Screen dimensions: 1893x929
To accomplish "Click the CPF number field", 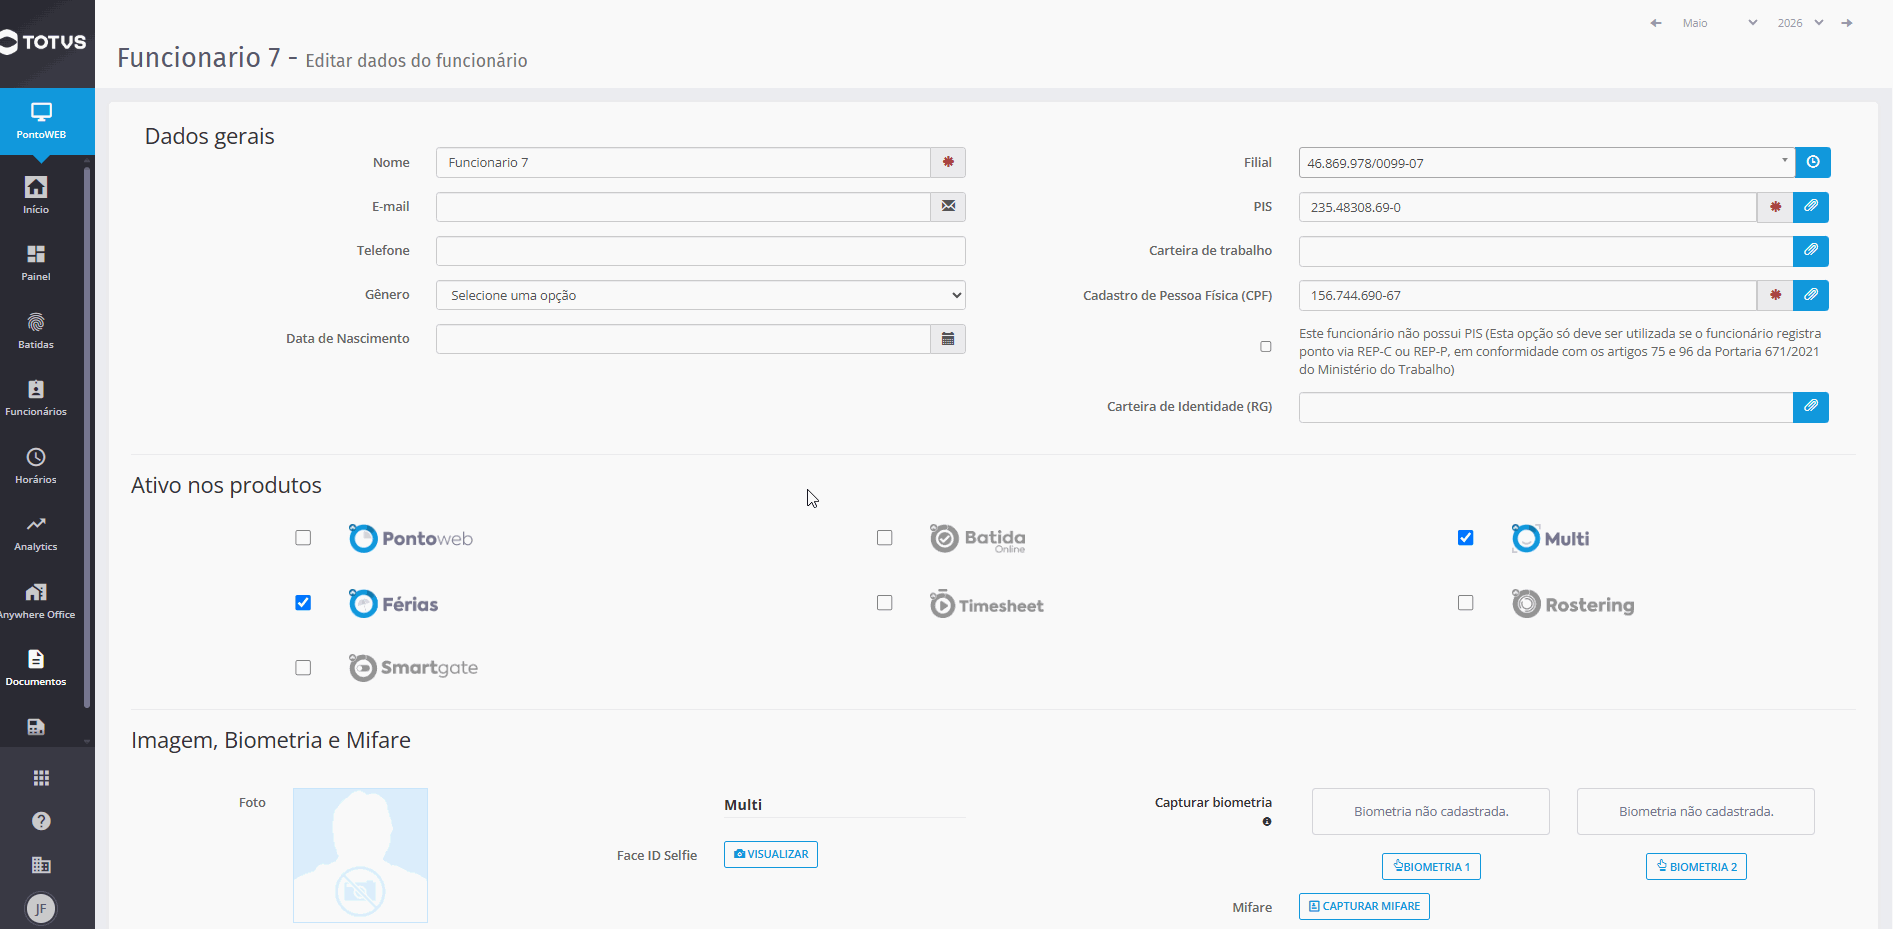I will tap(1528, 295).
